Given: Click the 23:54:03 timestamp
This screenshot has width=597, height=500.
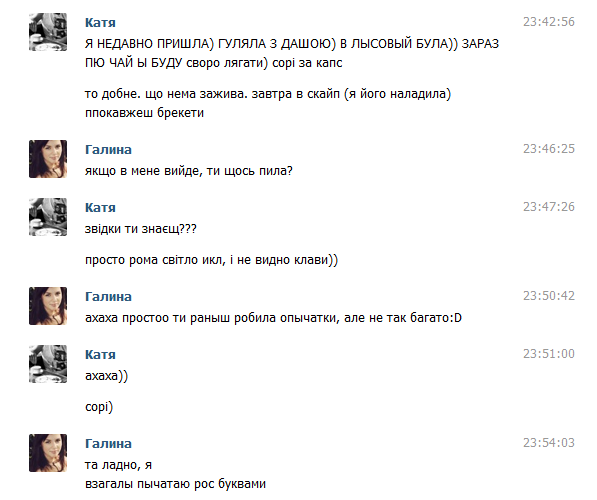Looking at the screenshot, I should [549, 443].
